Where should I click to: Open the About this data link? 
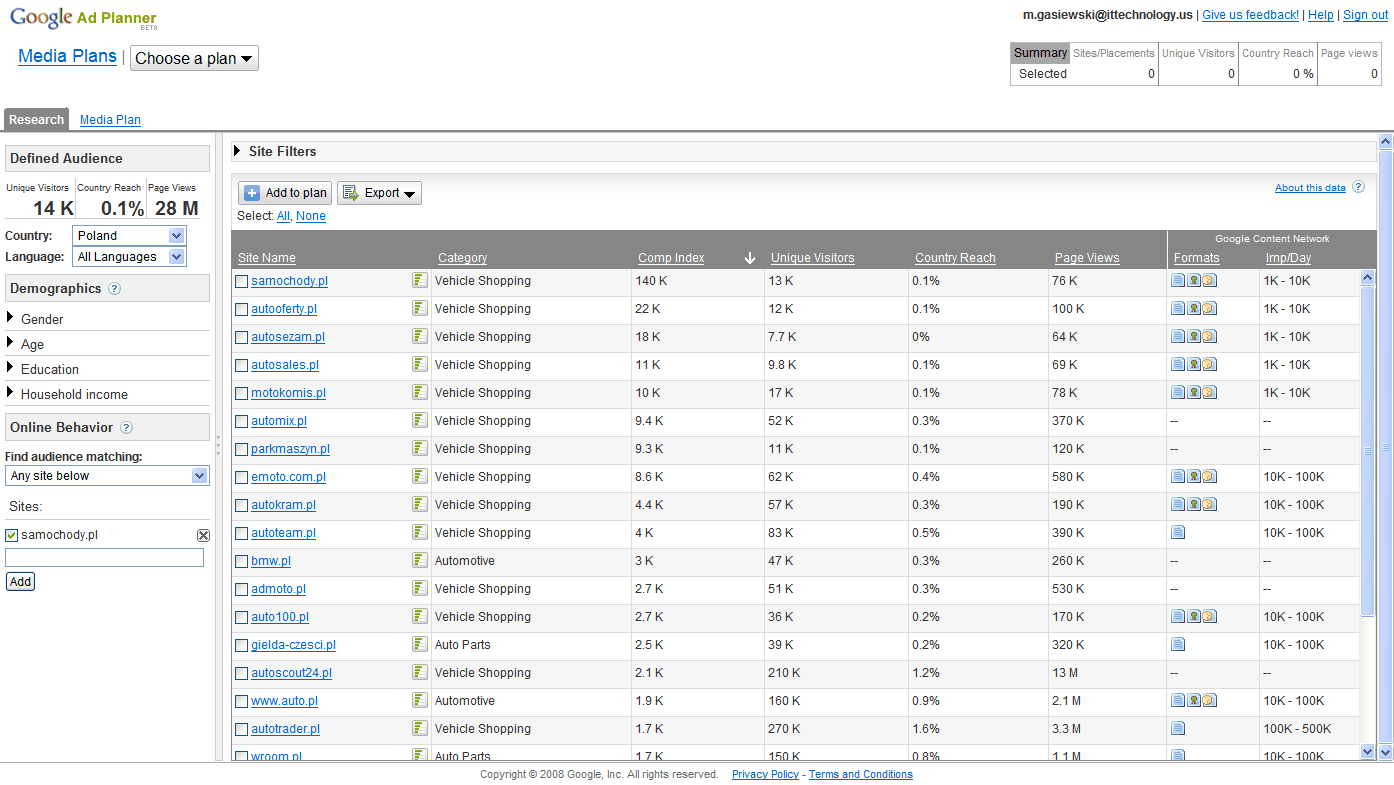pos(1310,188)
